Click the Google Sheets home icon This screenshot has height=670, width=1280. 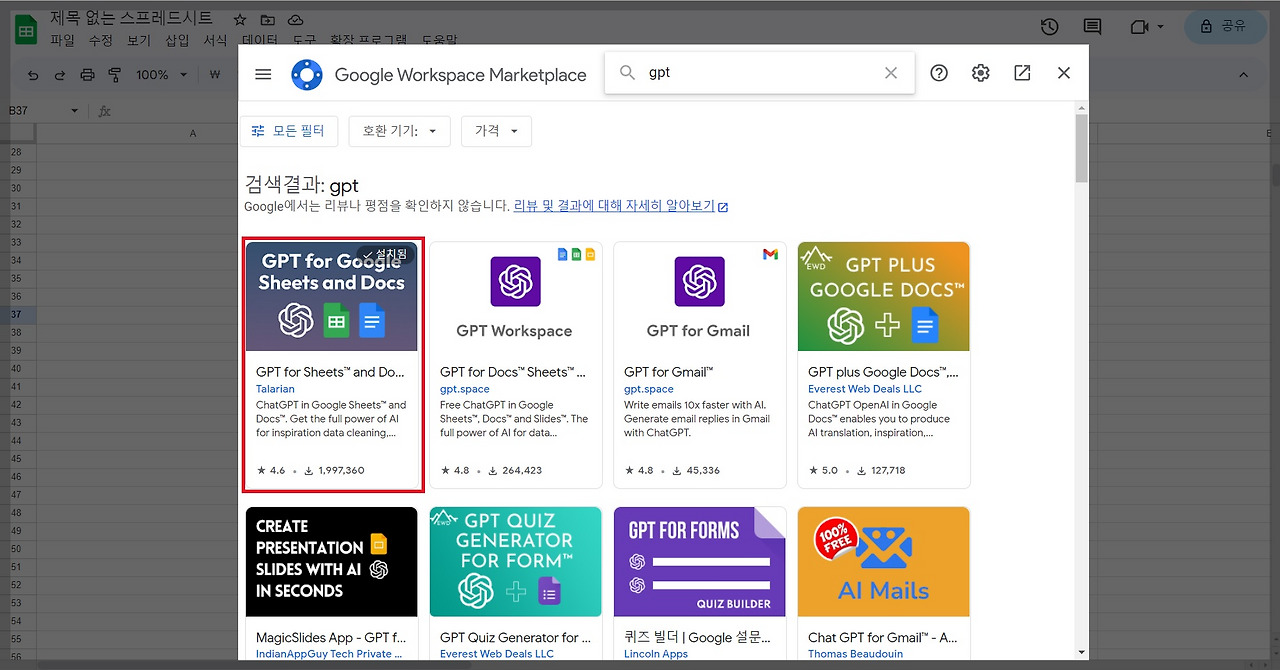(x=26, y=29)
